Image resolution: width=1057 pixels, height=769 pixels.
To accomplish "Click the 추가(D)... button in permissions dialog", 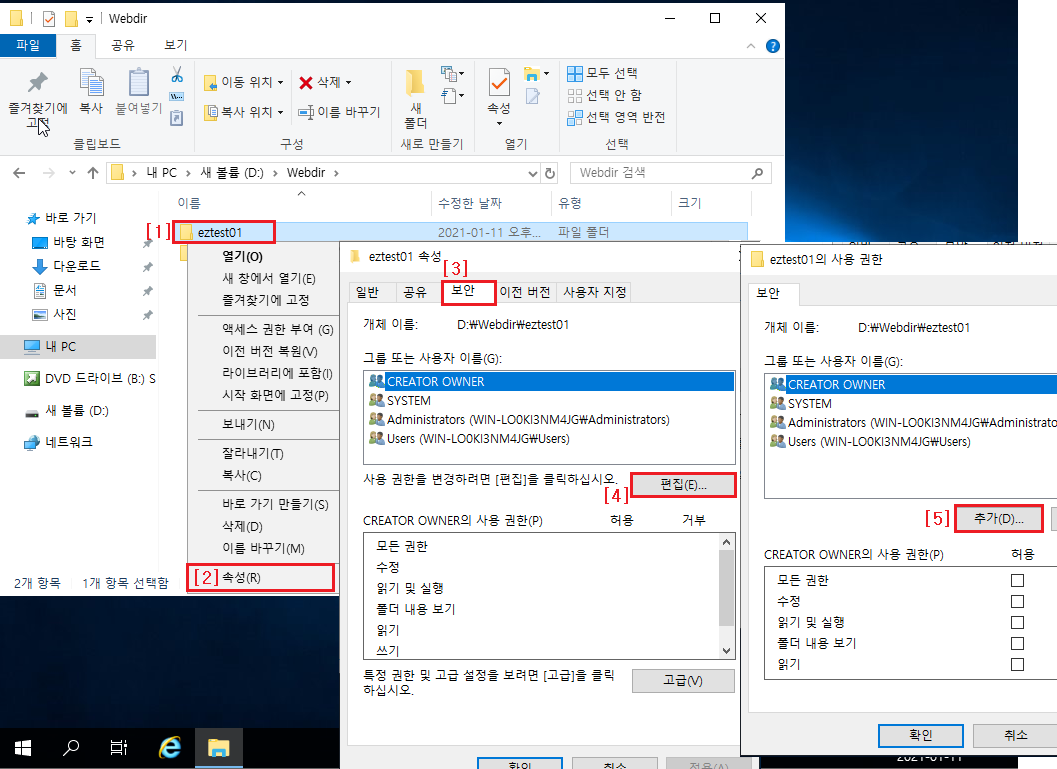I will pyautogui.click(x=999, y=518).
